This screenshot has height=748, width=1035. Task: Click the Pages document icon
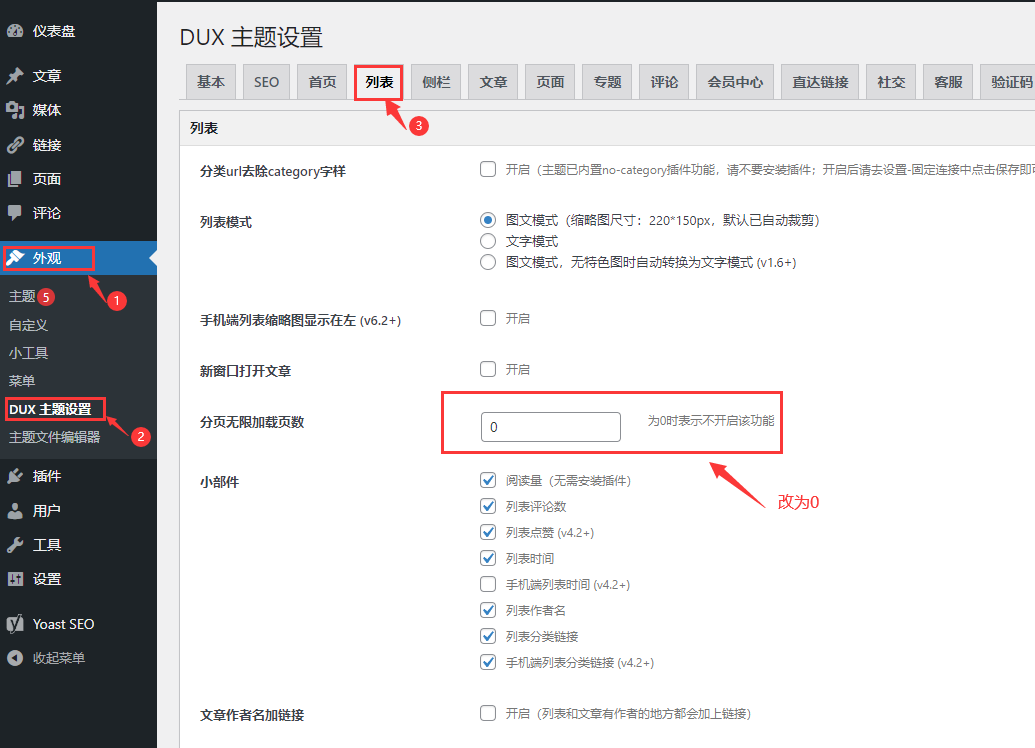point(15,179)
